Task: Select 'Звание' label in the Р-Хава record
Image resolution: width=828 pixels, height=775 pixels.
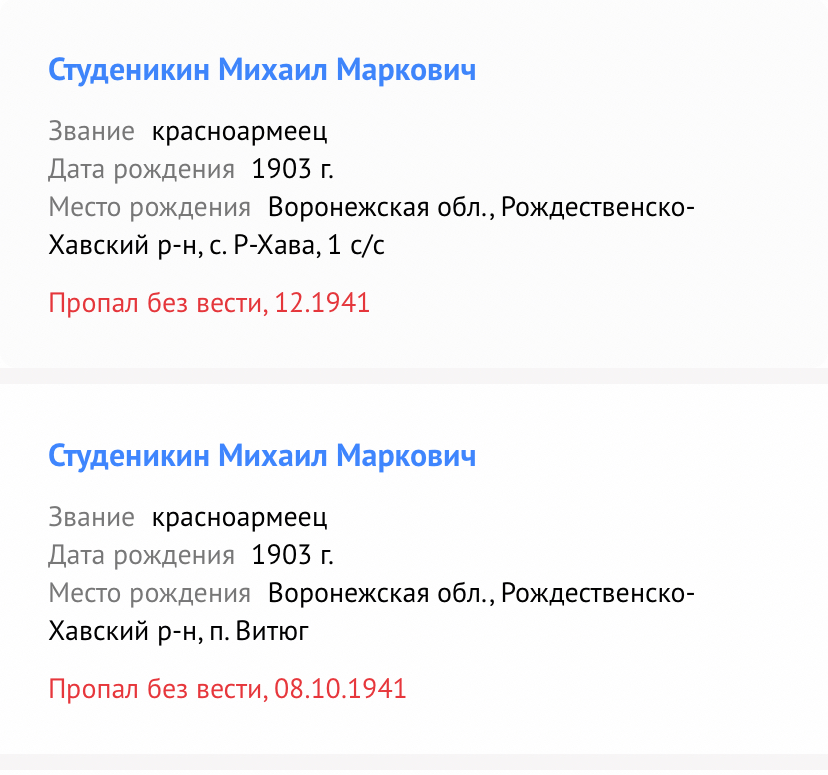Action: pos(91,131)
